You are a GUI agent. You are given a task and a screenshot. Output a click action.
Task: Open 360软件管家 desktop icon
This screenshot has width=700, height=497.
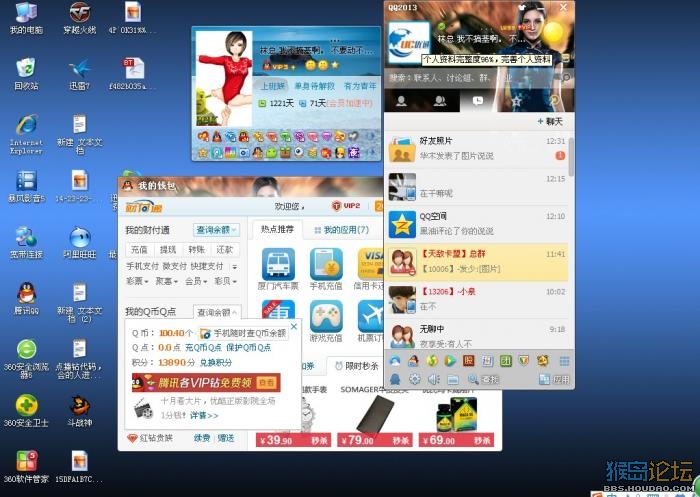click(26, 467)
